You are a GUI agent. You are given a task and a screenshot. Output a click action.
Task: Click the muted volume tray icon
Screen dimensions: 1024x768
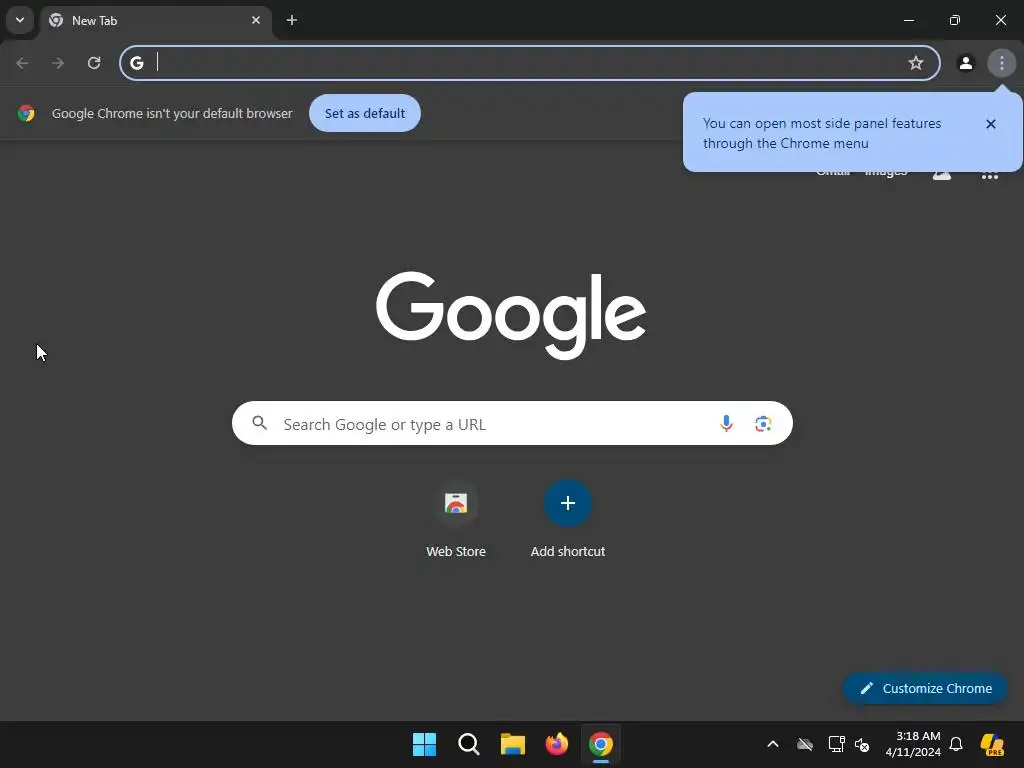862,744
